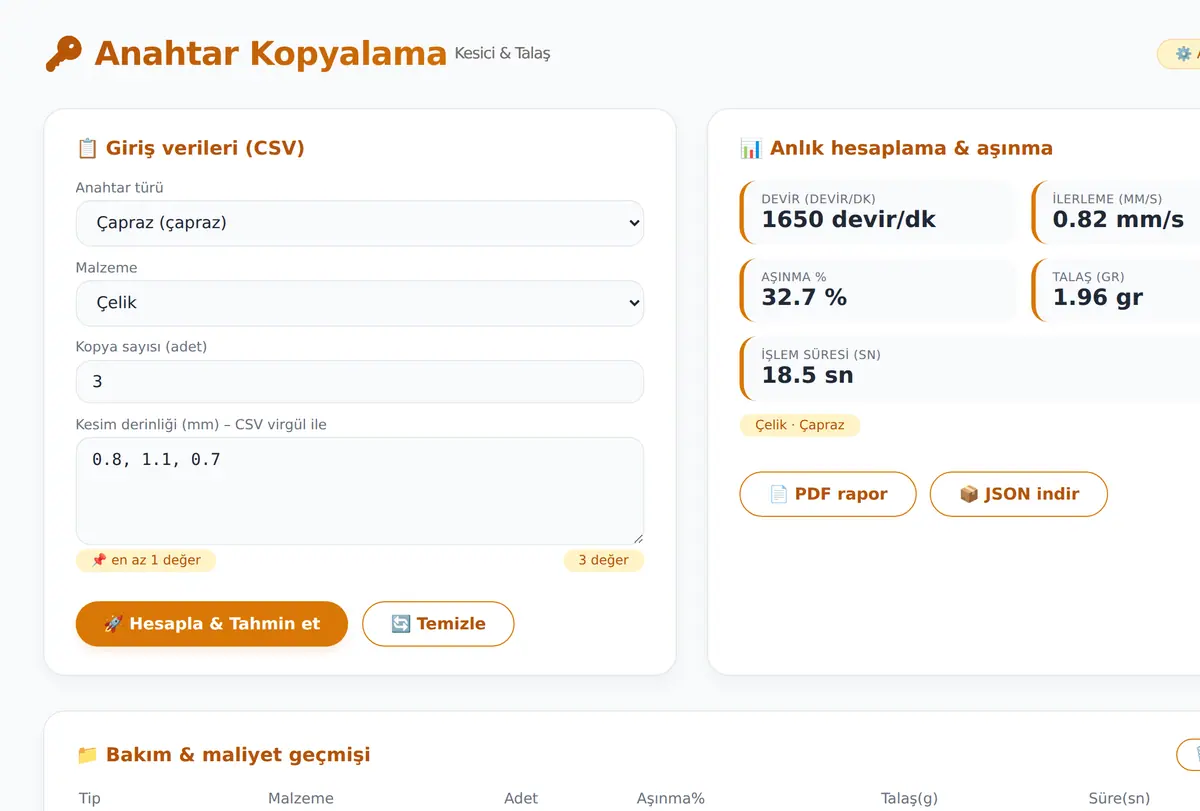Viewport: 1200px width, 811px height.
Task: Open the Malzeme dropdown showing Çelik
Action: tap(360, 303)
